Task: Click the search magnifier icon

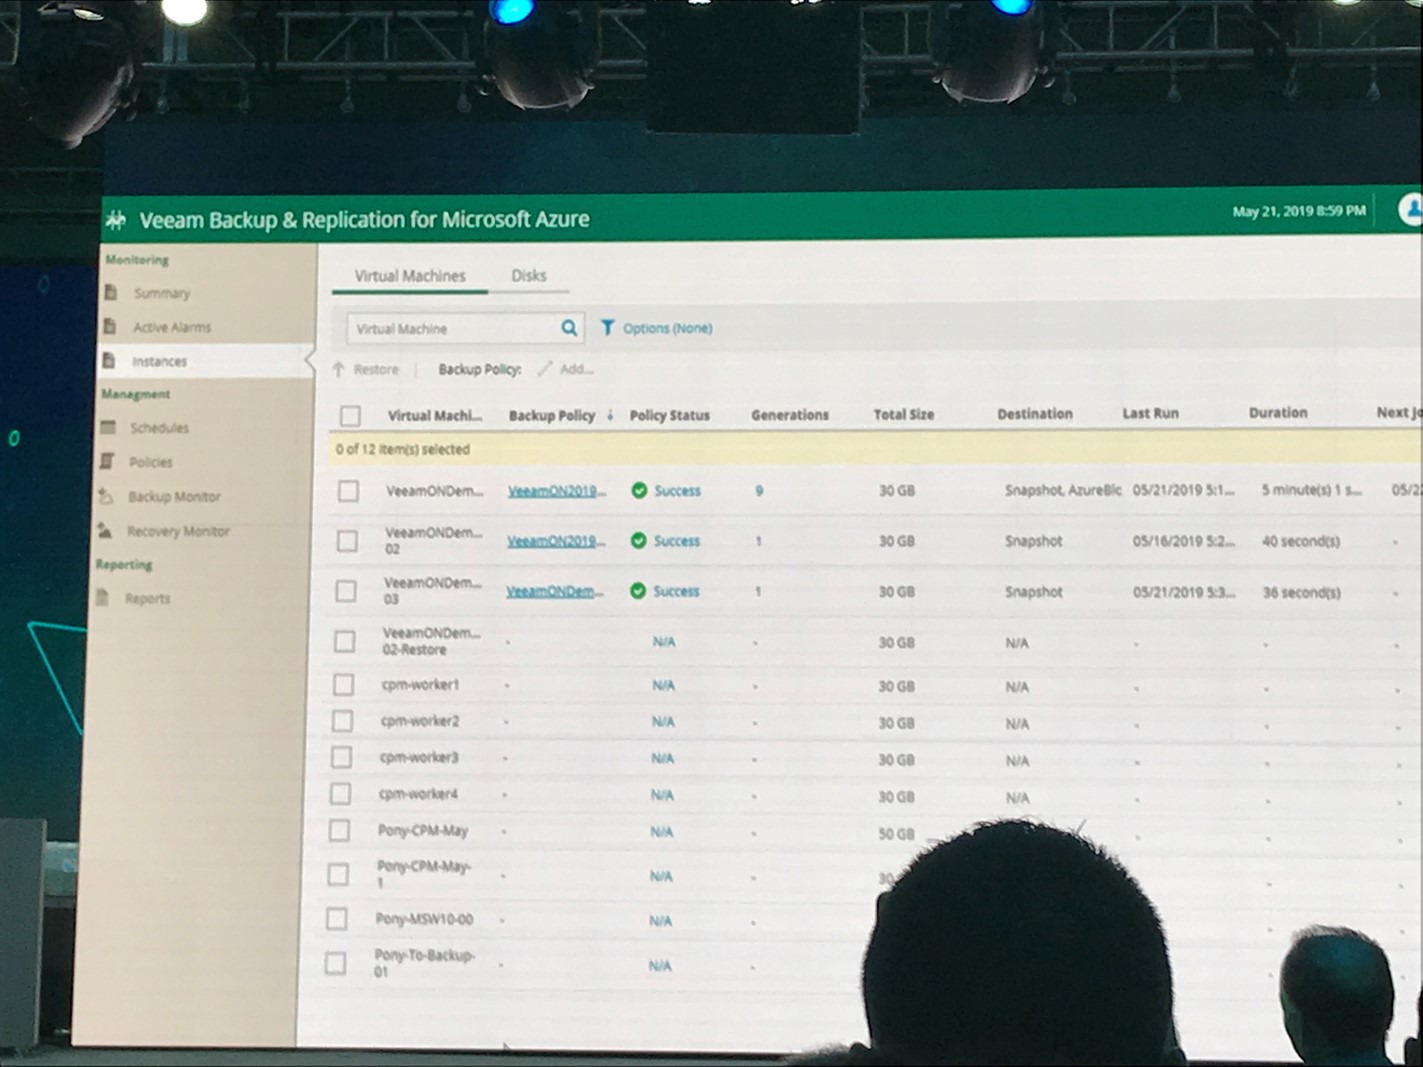Action: pos(569,328)
